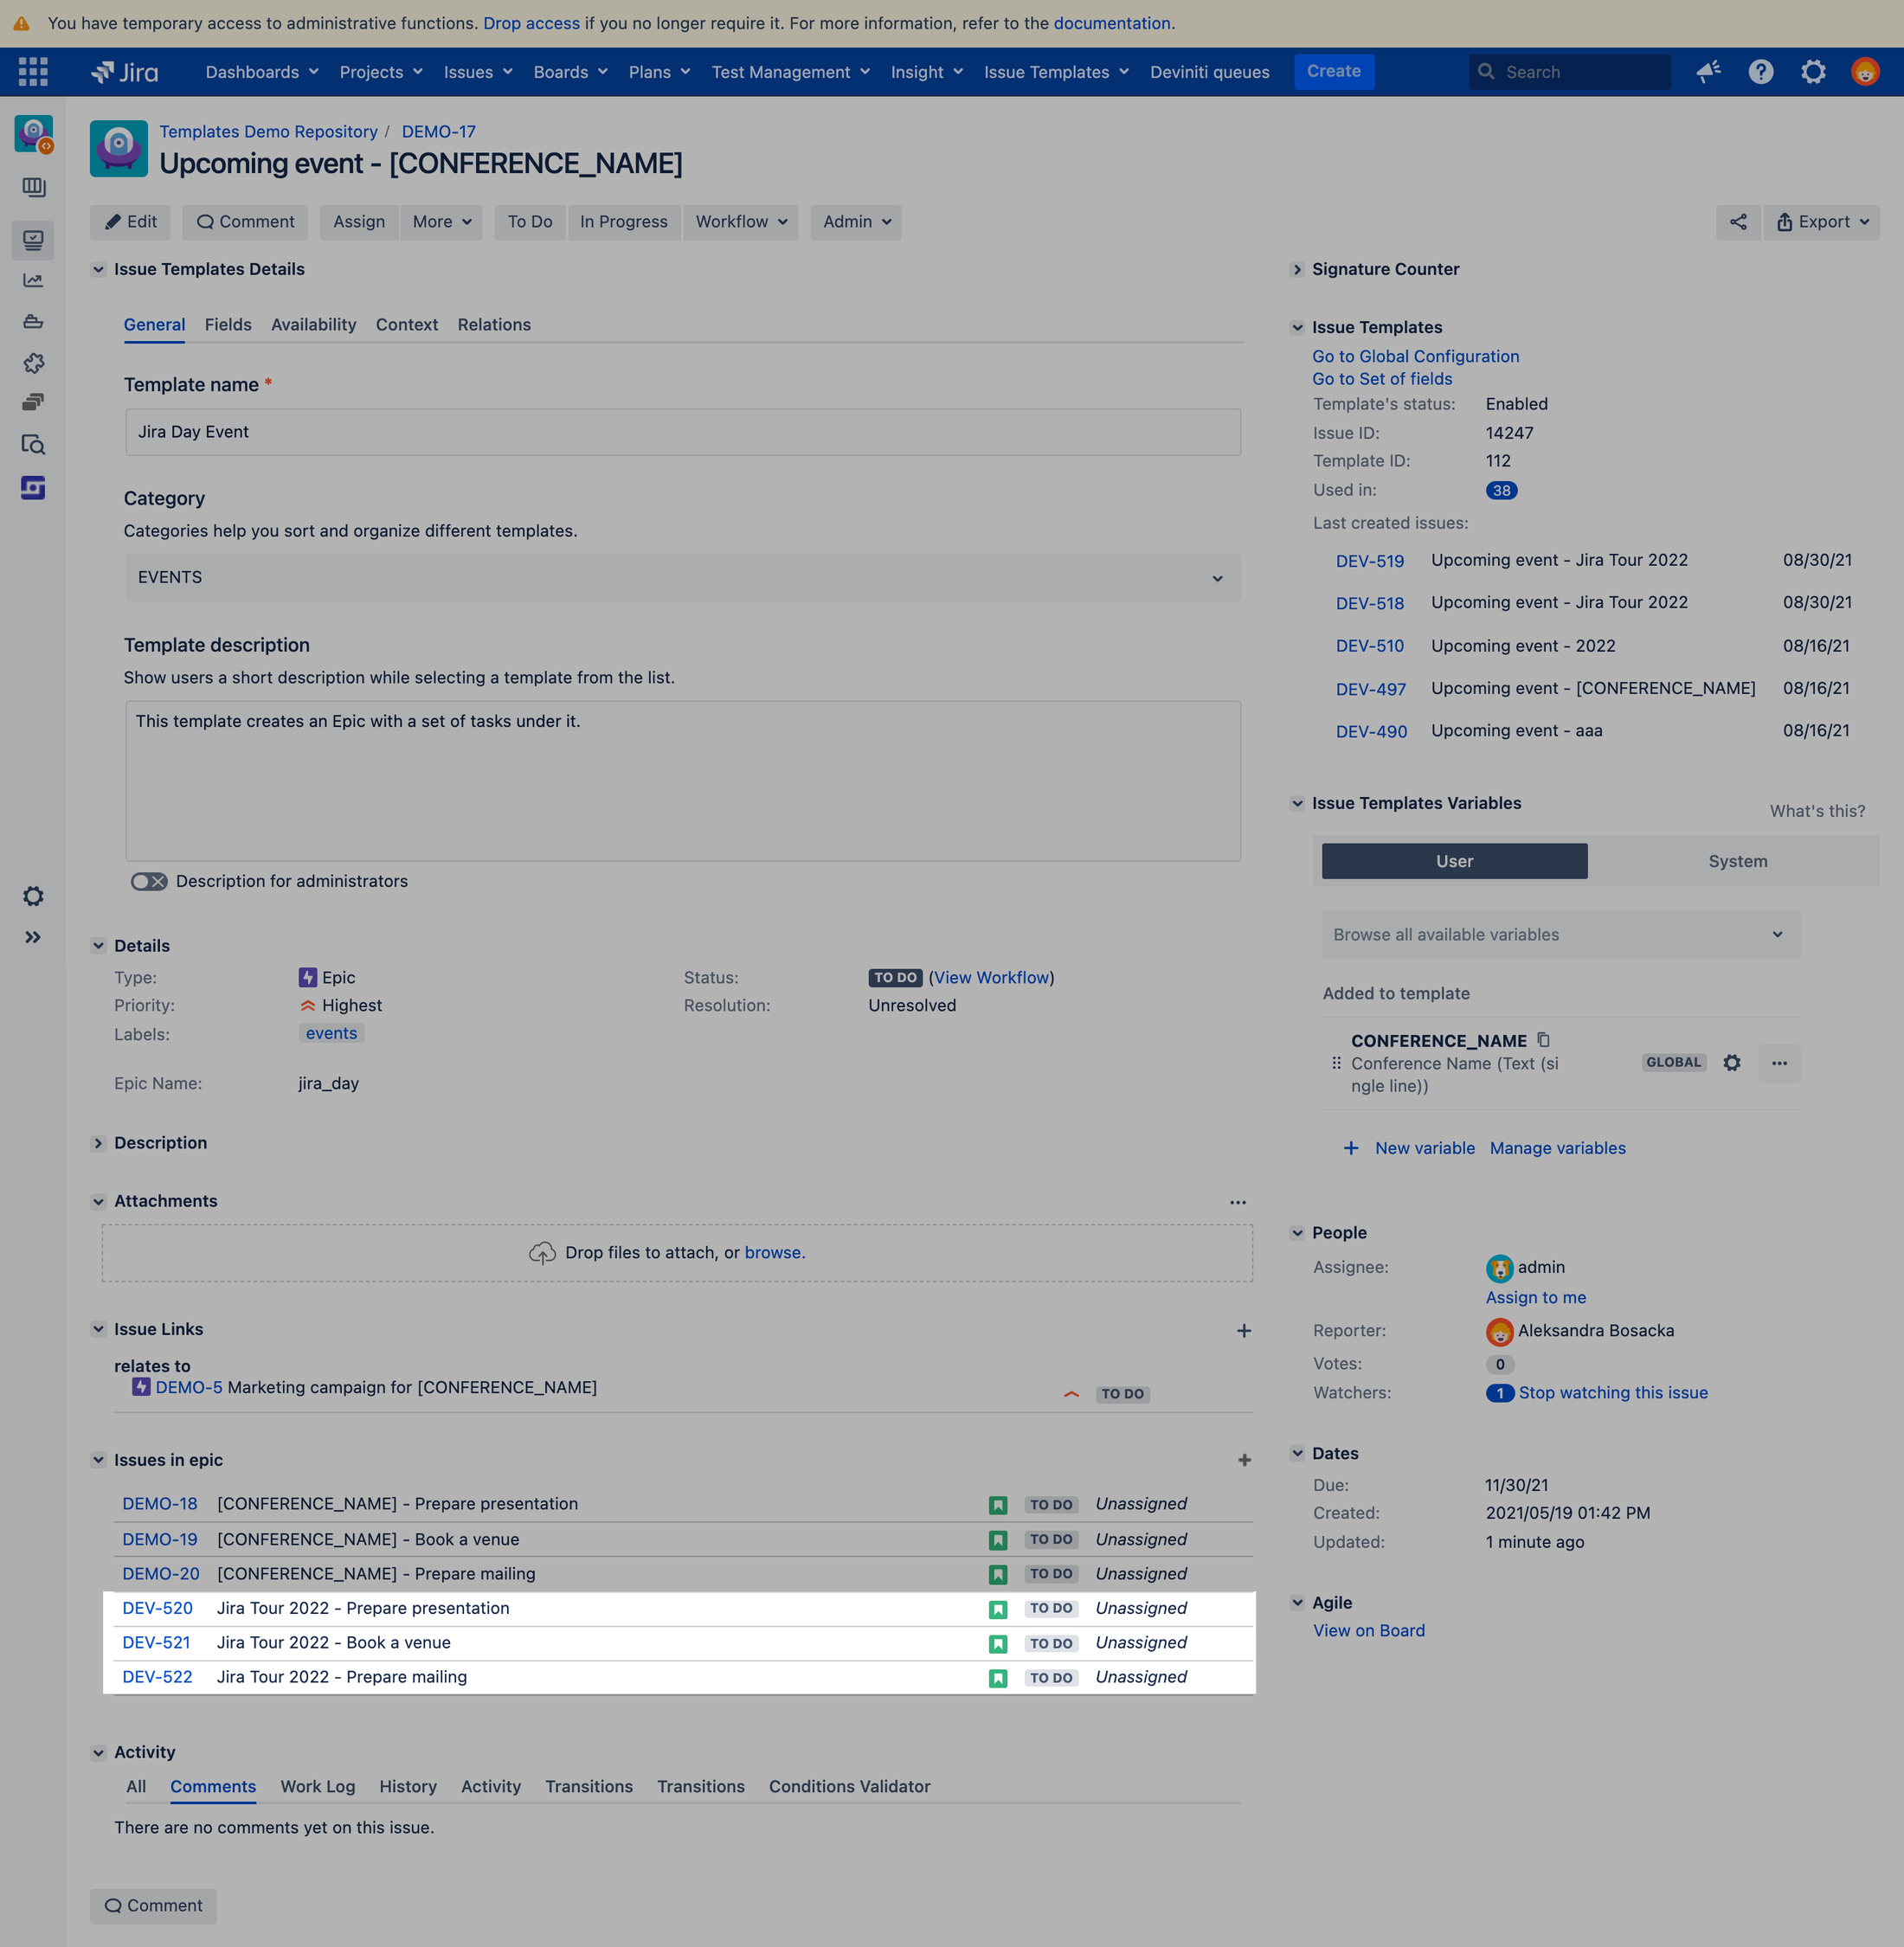Viewport: 1904px width, 1947px height.
Task: Open the Manage variables link
Action: pos(1557,1148)
